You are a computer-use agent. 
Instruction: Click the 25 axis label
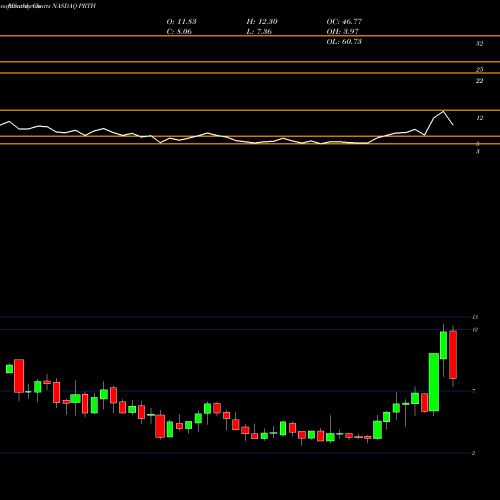[479, 70]
